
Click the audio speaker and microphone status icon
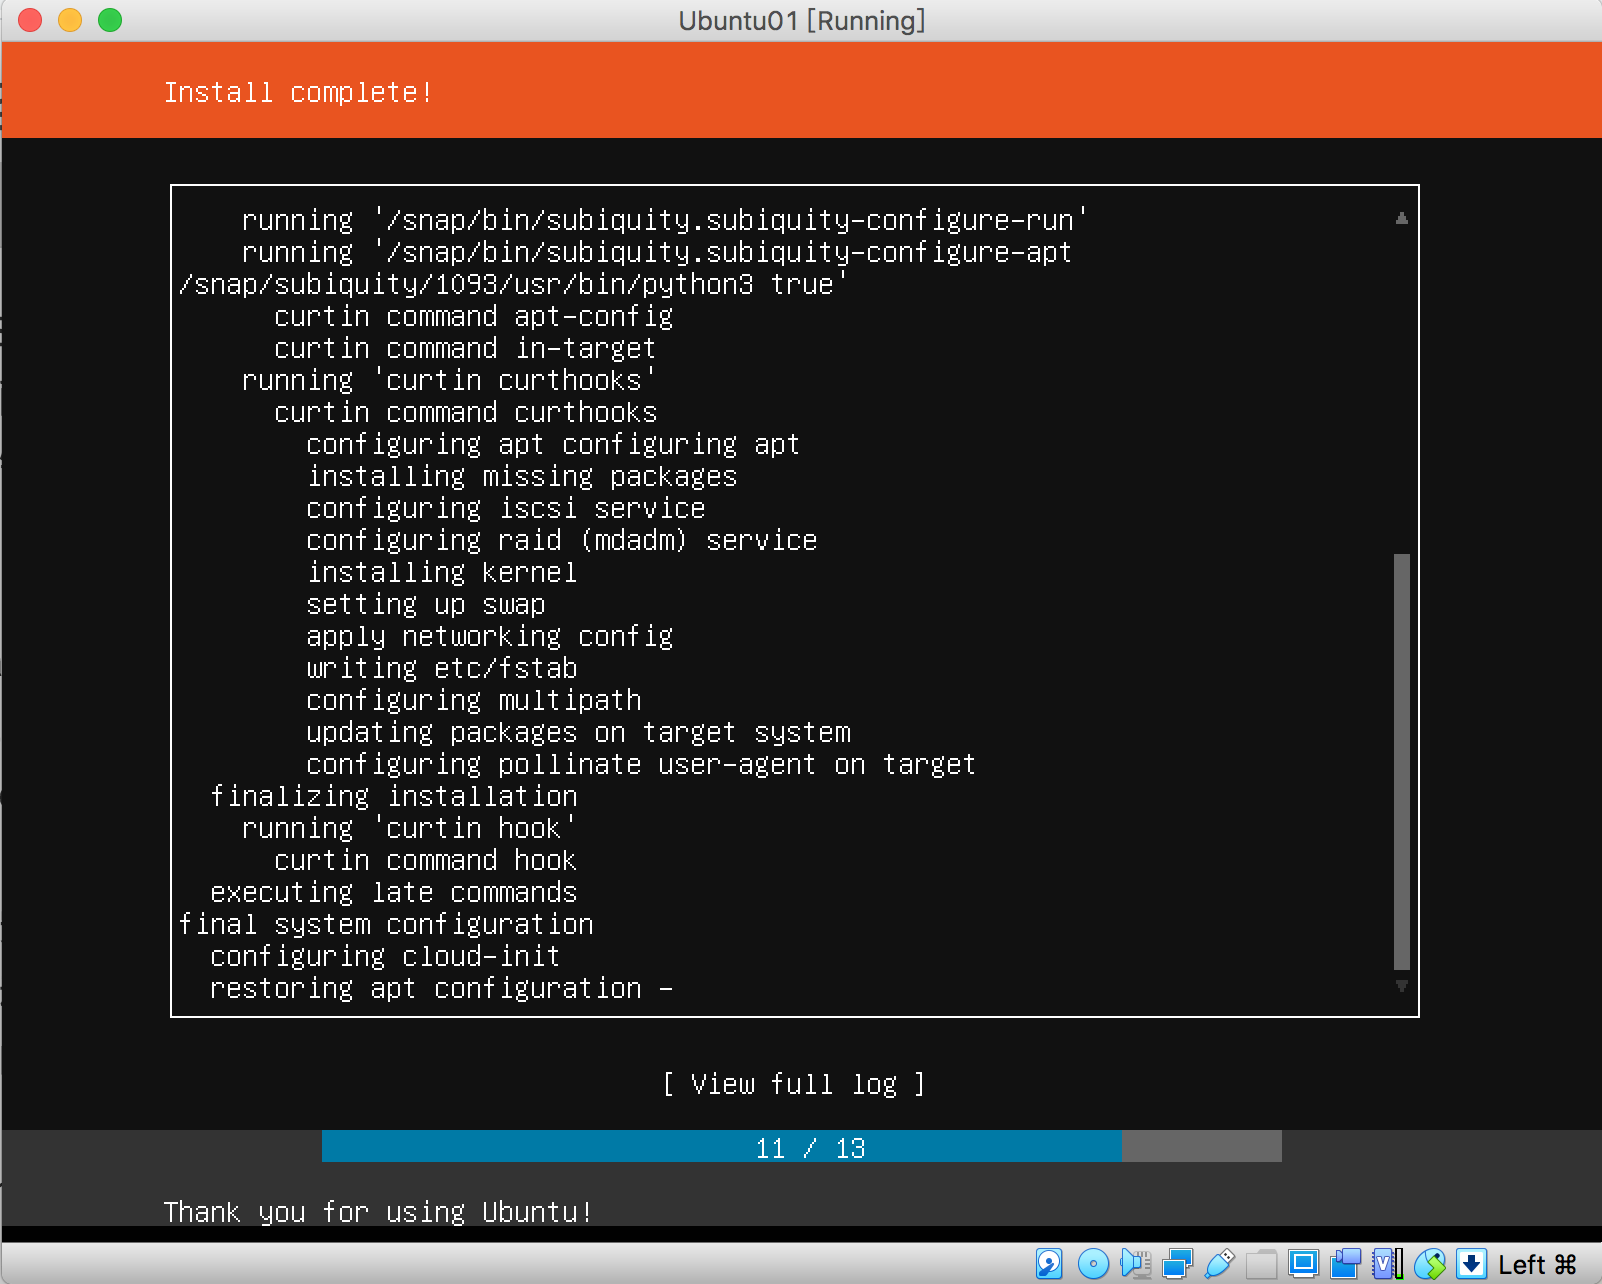coord(1136,1264)
